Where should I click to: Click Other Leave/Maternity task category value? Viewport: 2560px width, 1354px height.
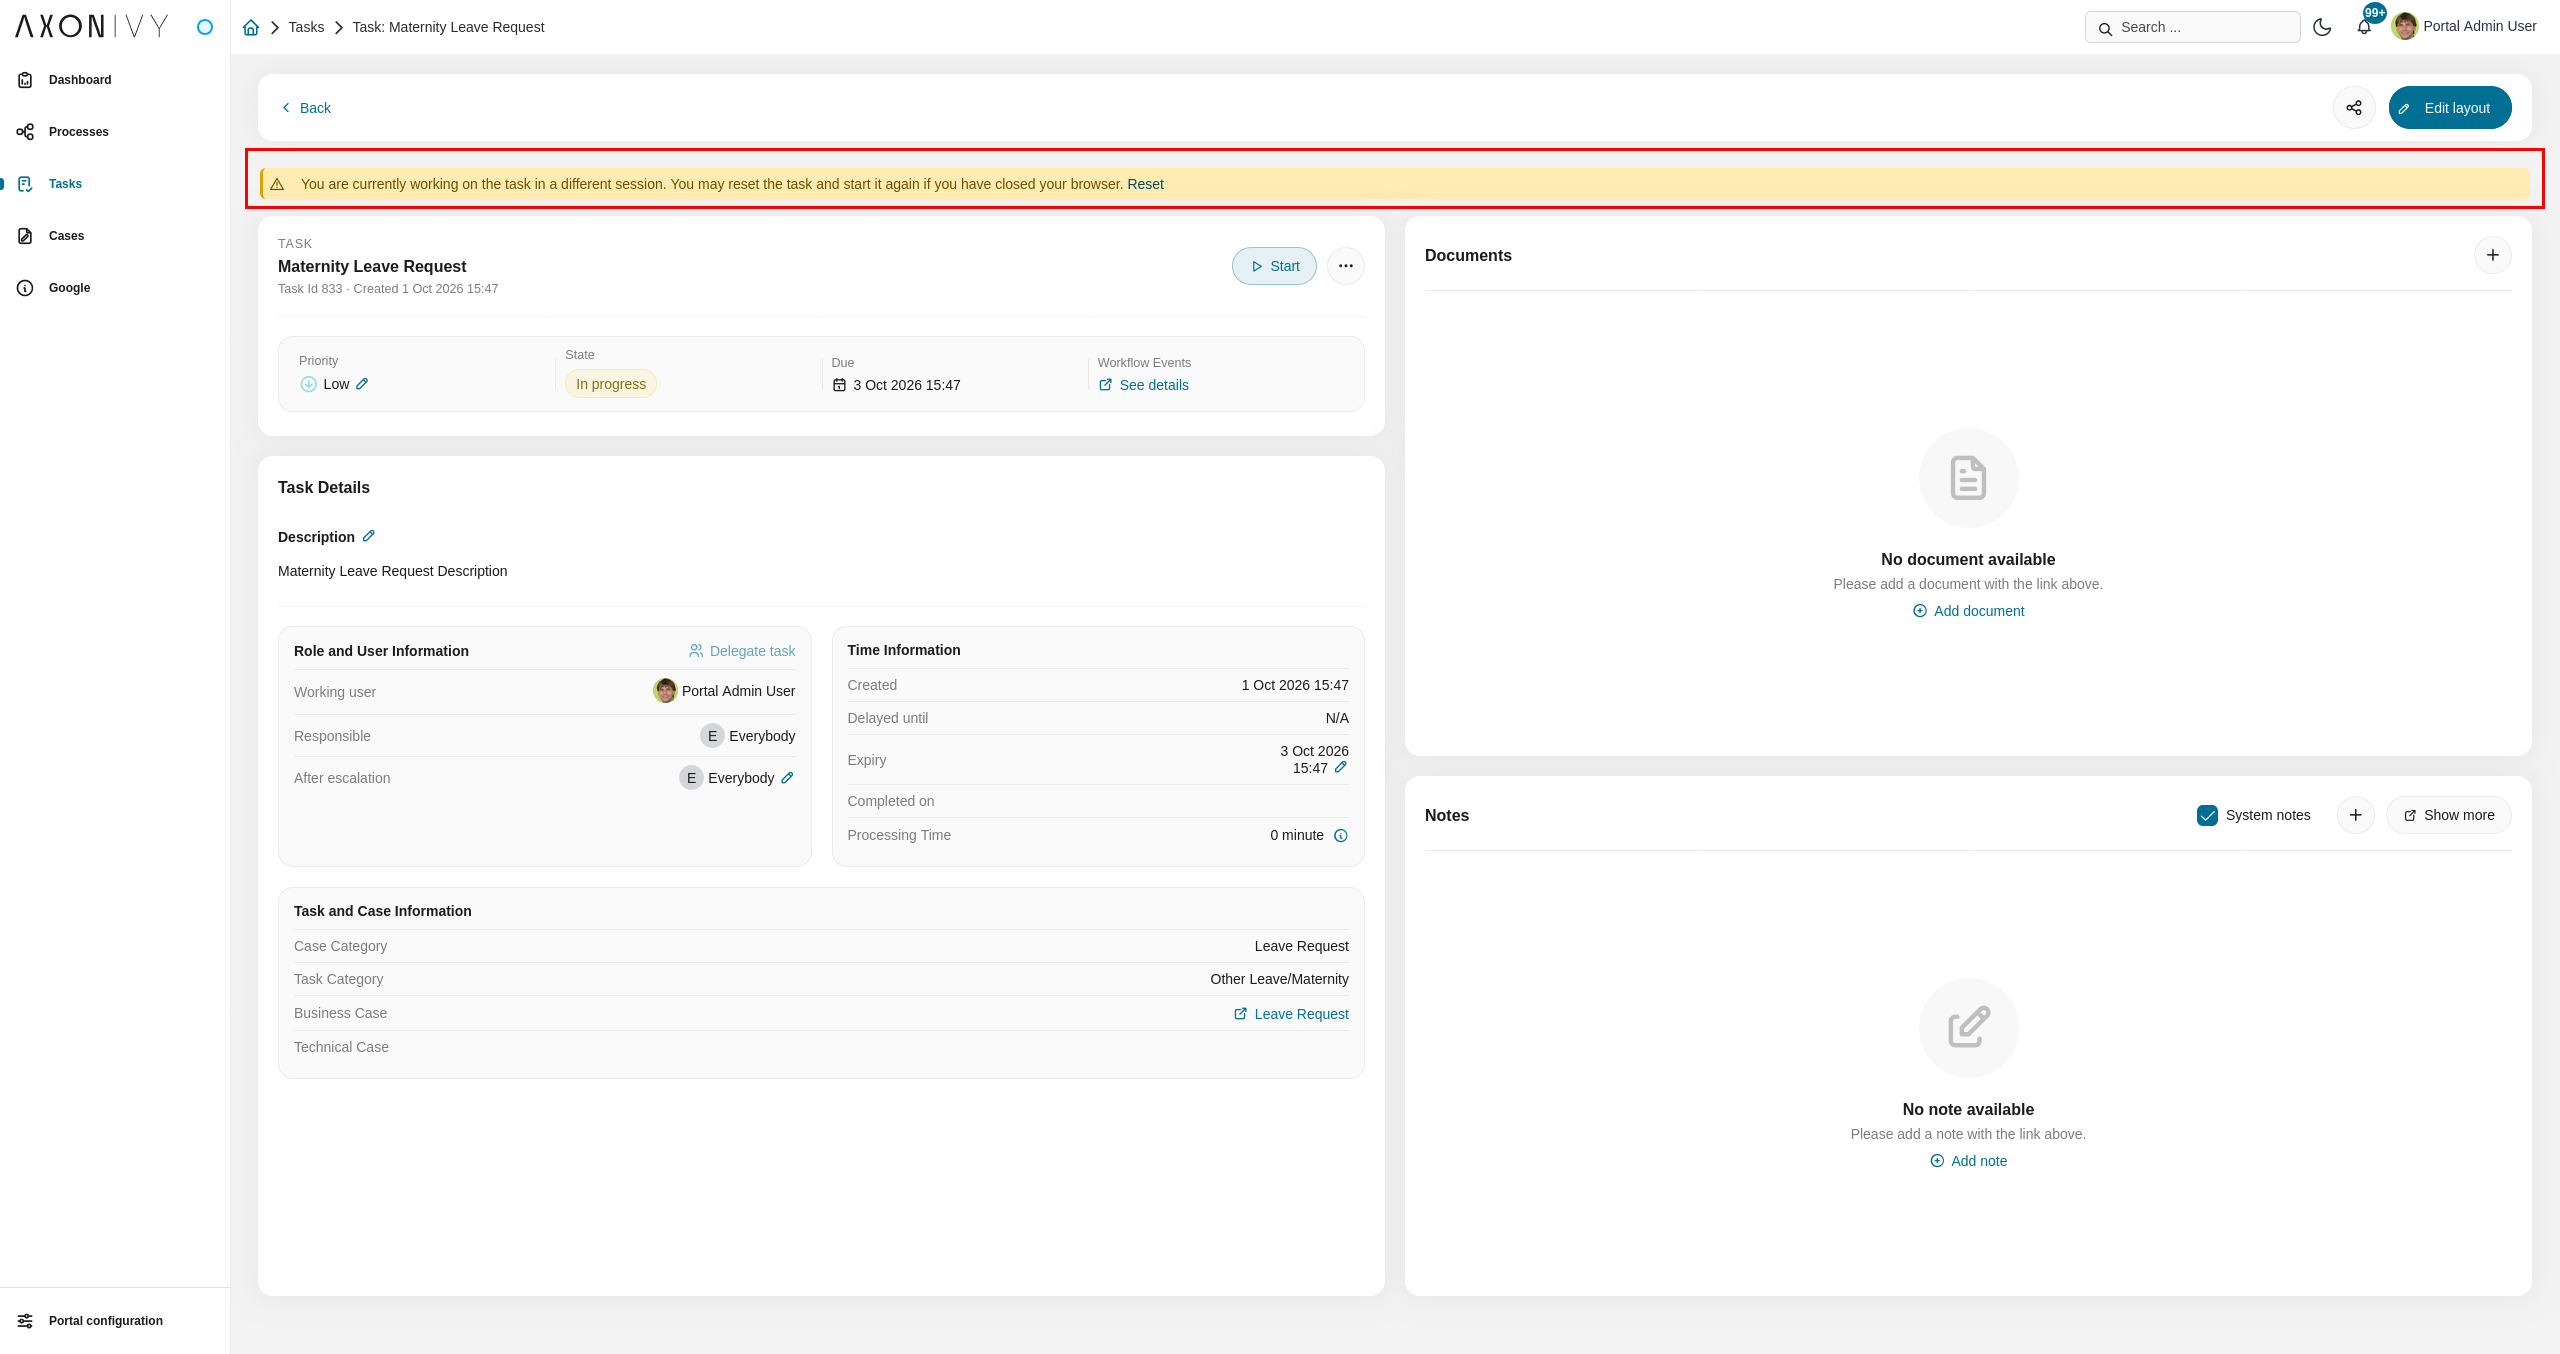(x=1279, y=979)
